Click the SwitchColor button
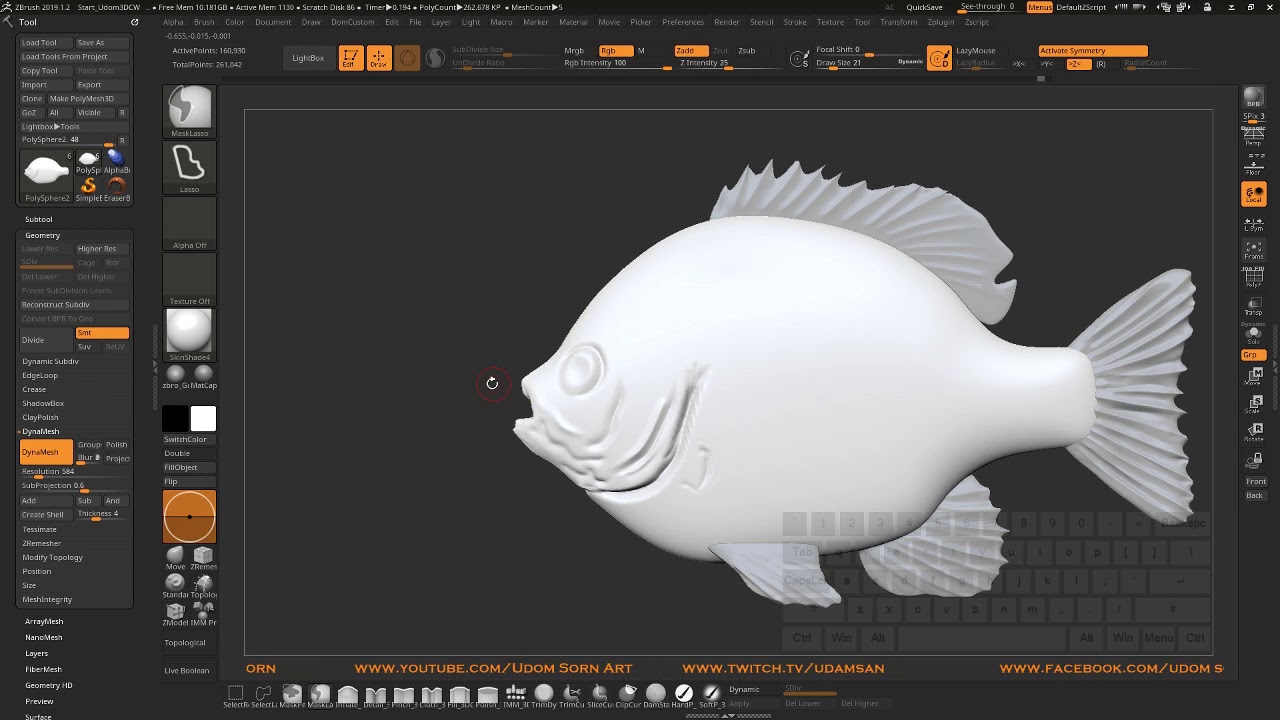Viewport: 1280px width, 720px height. (x=189, y=439)
